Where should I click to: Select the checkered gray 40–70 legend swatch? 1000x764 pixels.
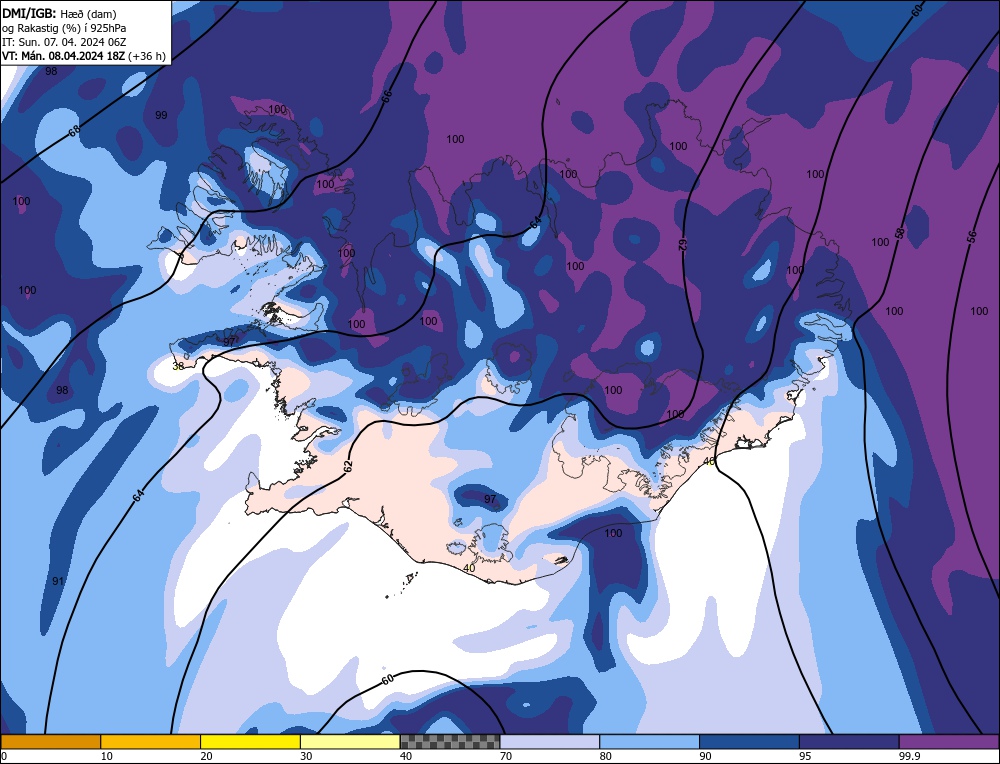[450, 741]
